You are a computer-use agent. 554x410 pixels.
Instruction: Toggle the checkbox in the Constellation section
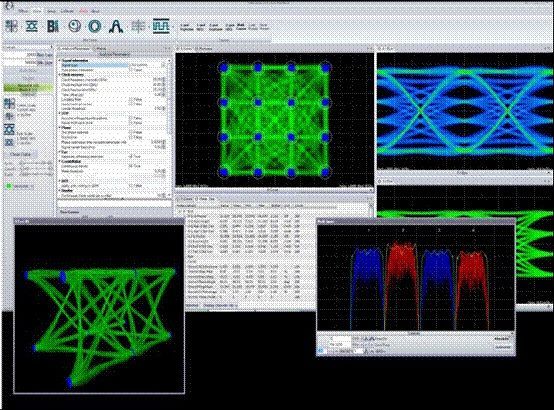click(x=131, y=166)
